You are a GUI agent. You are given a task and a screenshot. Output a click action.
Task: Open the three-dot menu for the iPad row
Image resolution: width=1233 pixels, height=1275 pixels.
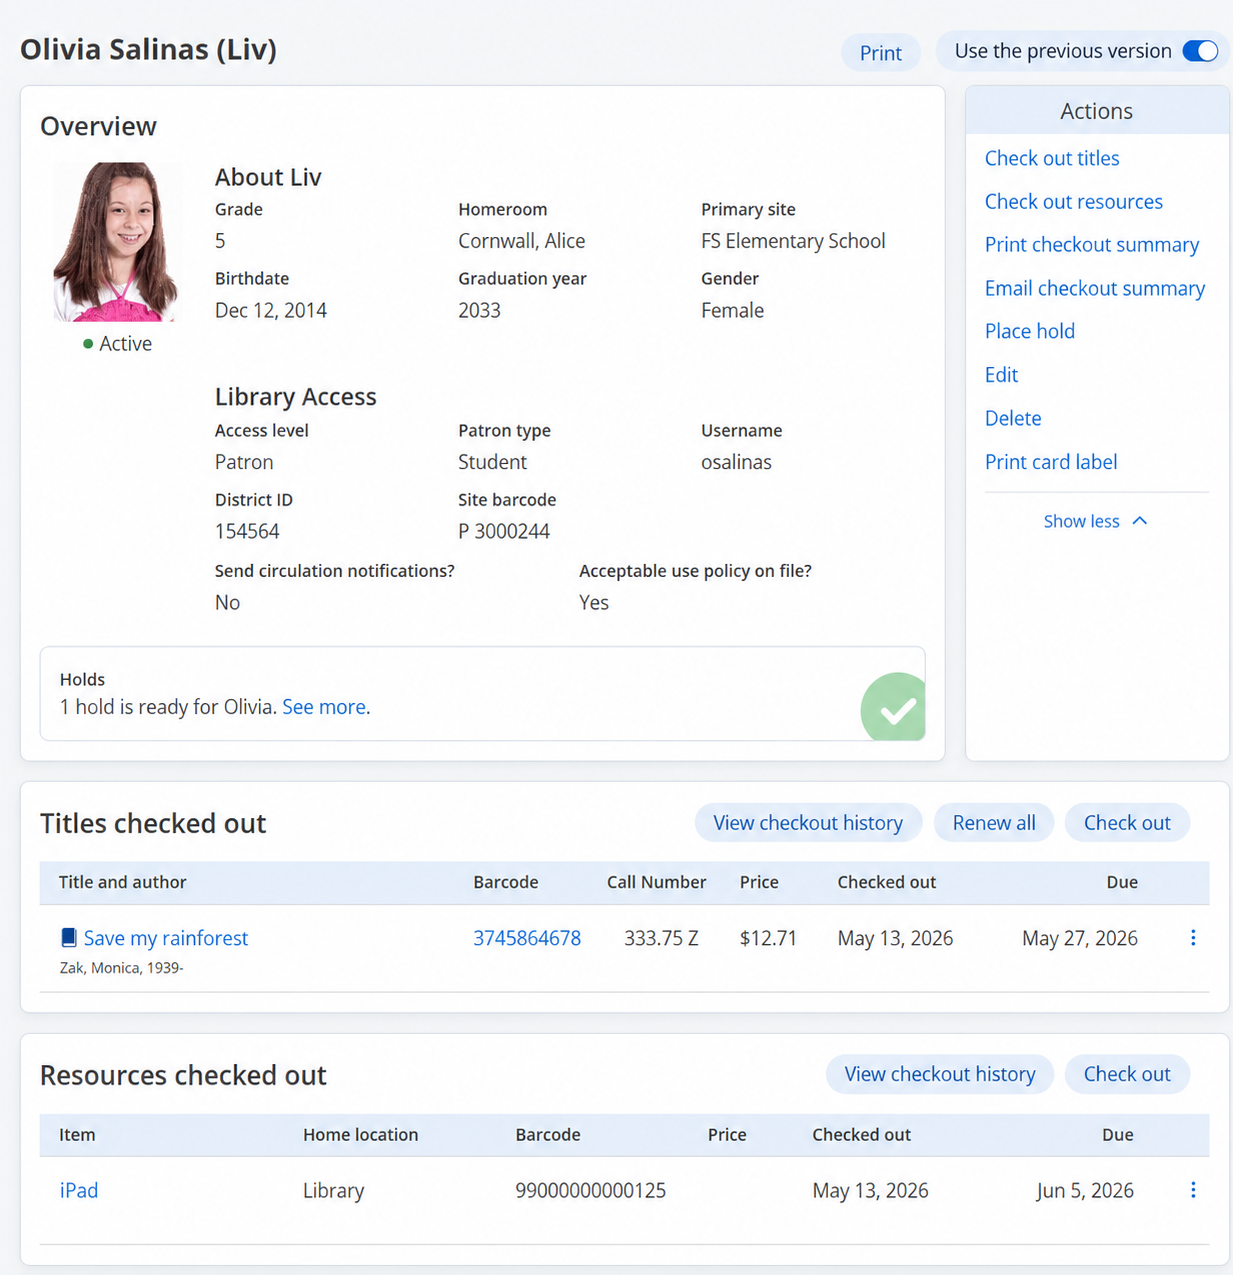pos(1193,1190)
